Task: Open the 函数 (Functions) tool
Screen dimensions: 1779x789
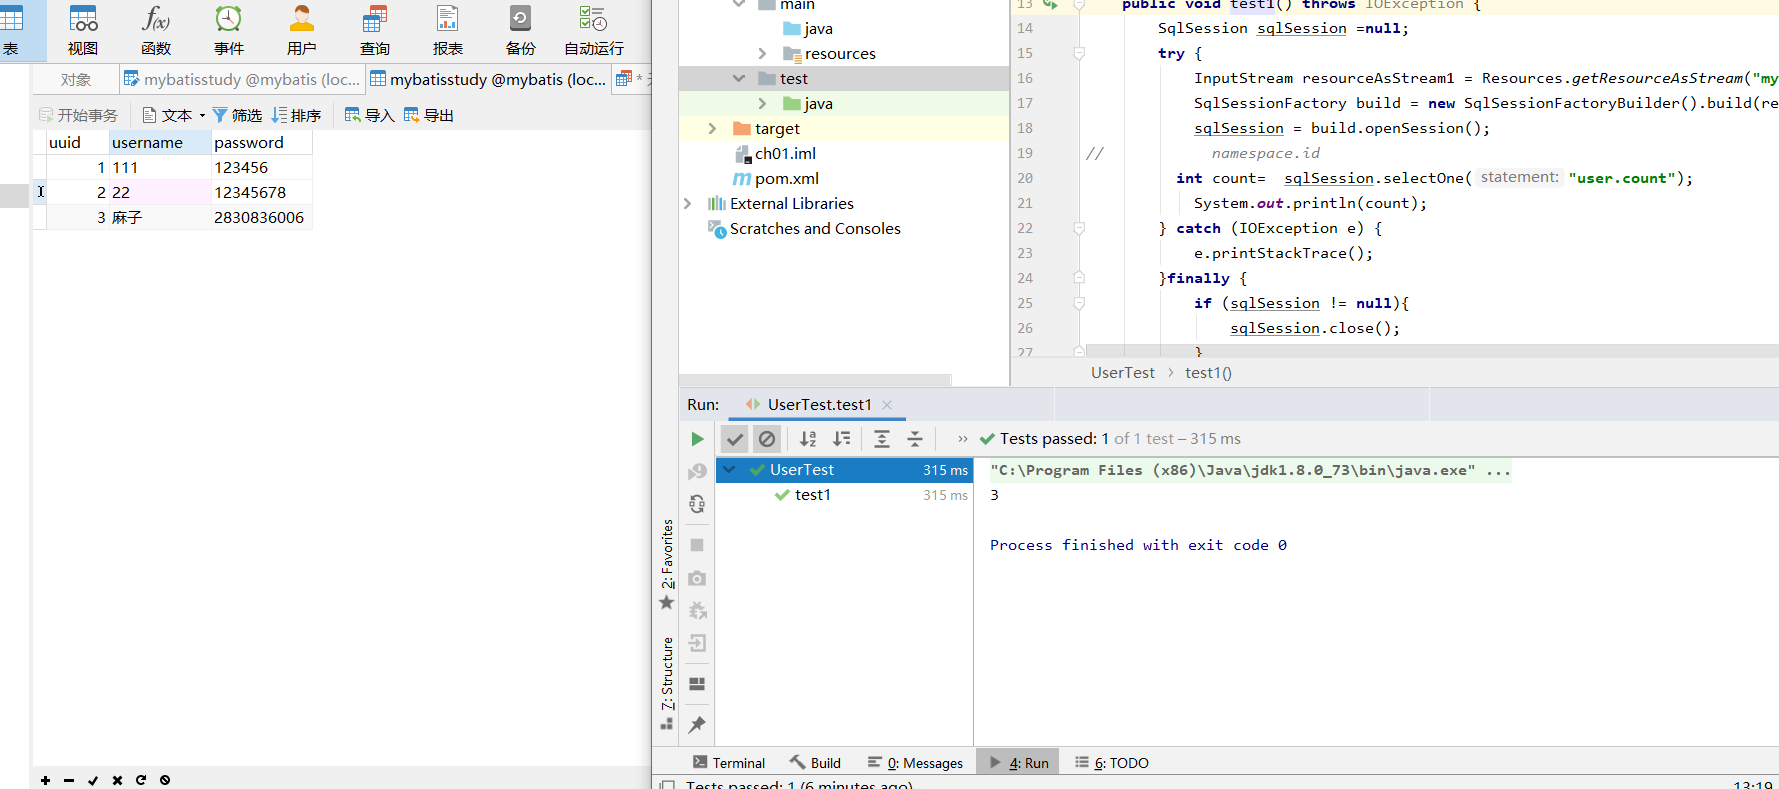Action: pos(156,30)
